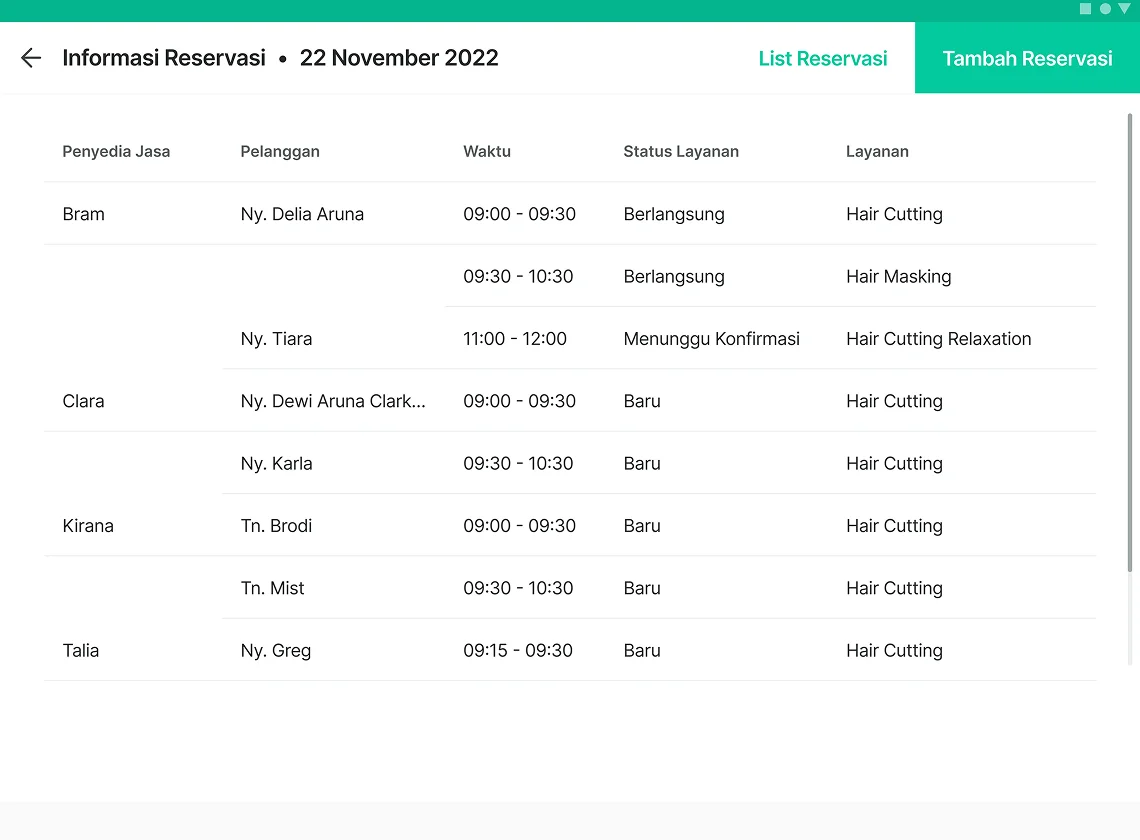Sort by Waktu column header
1140x840 pixels.
click(x=487, y=151)
